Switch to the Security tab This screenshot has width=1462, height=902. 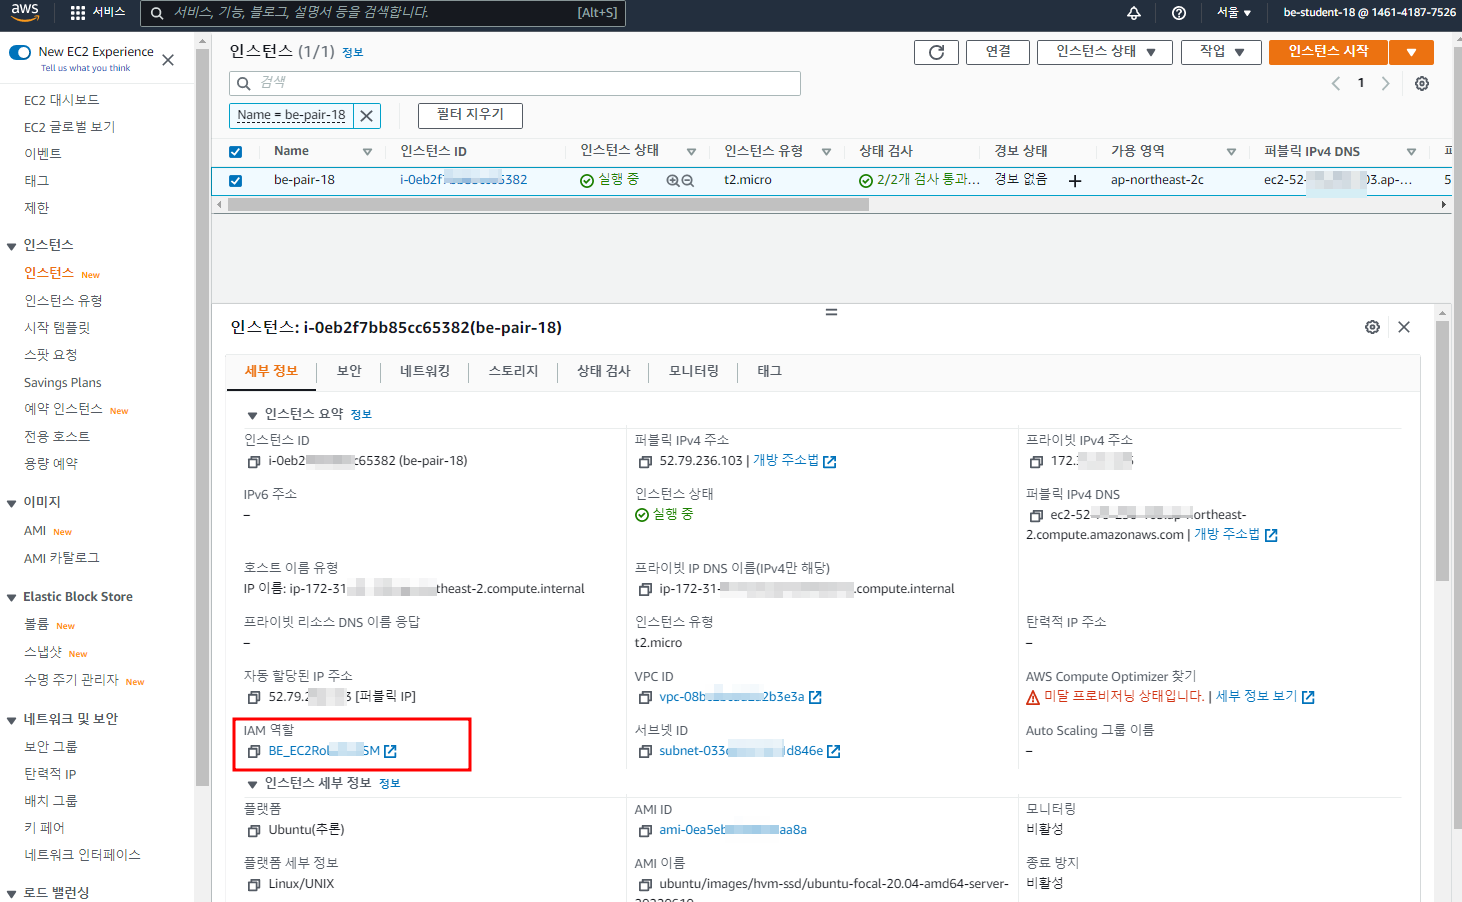349,371
